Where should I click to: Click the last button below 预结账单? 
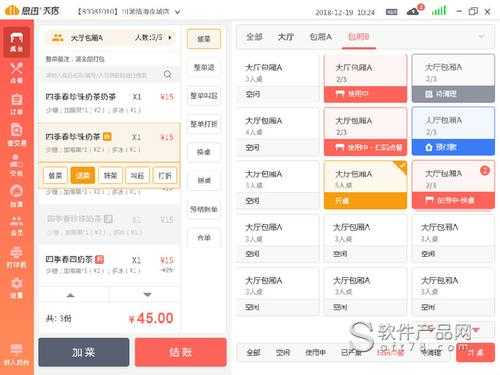204,237
